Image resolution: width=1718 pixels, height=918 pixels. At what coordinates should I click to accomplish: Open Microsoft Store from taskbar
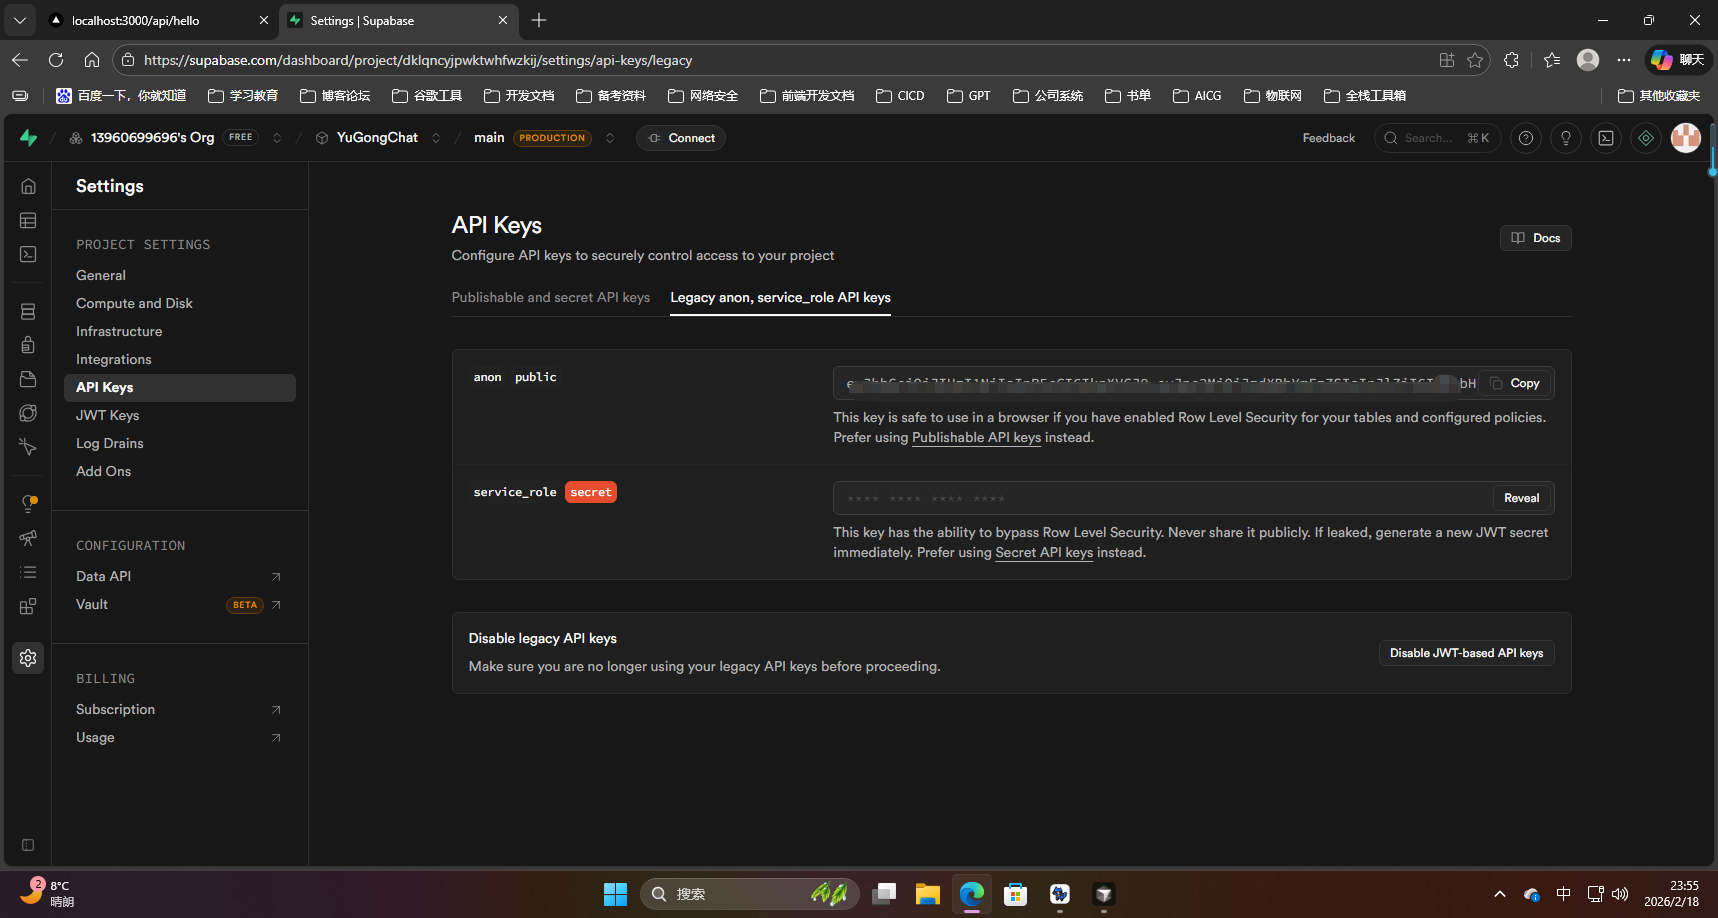coord(1016,894)
